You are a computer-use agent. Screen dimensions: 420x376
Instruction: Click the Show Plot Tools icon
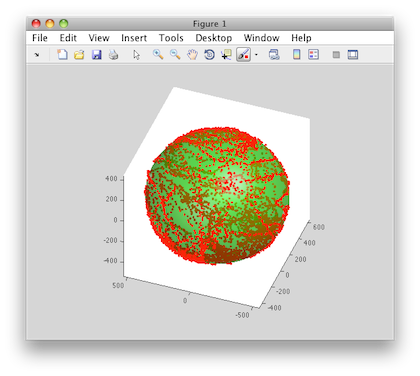(x=353, y=54)
